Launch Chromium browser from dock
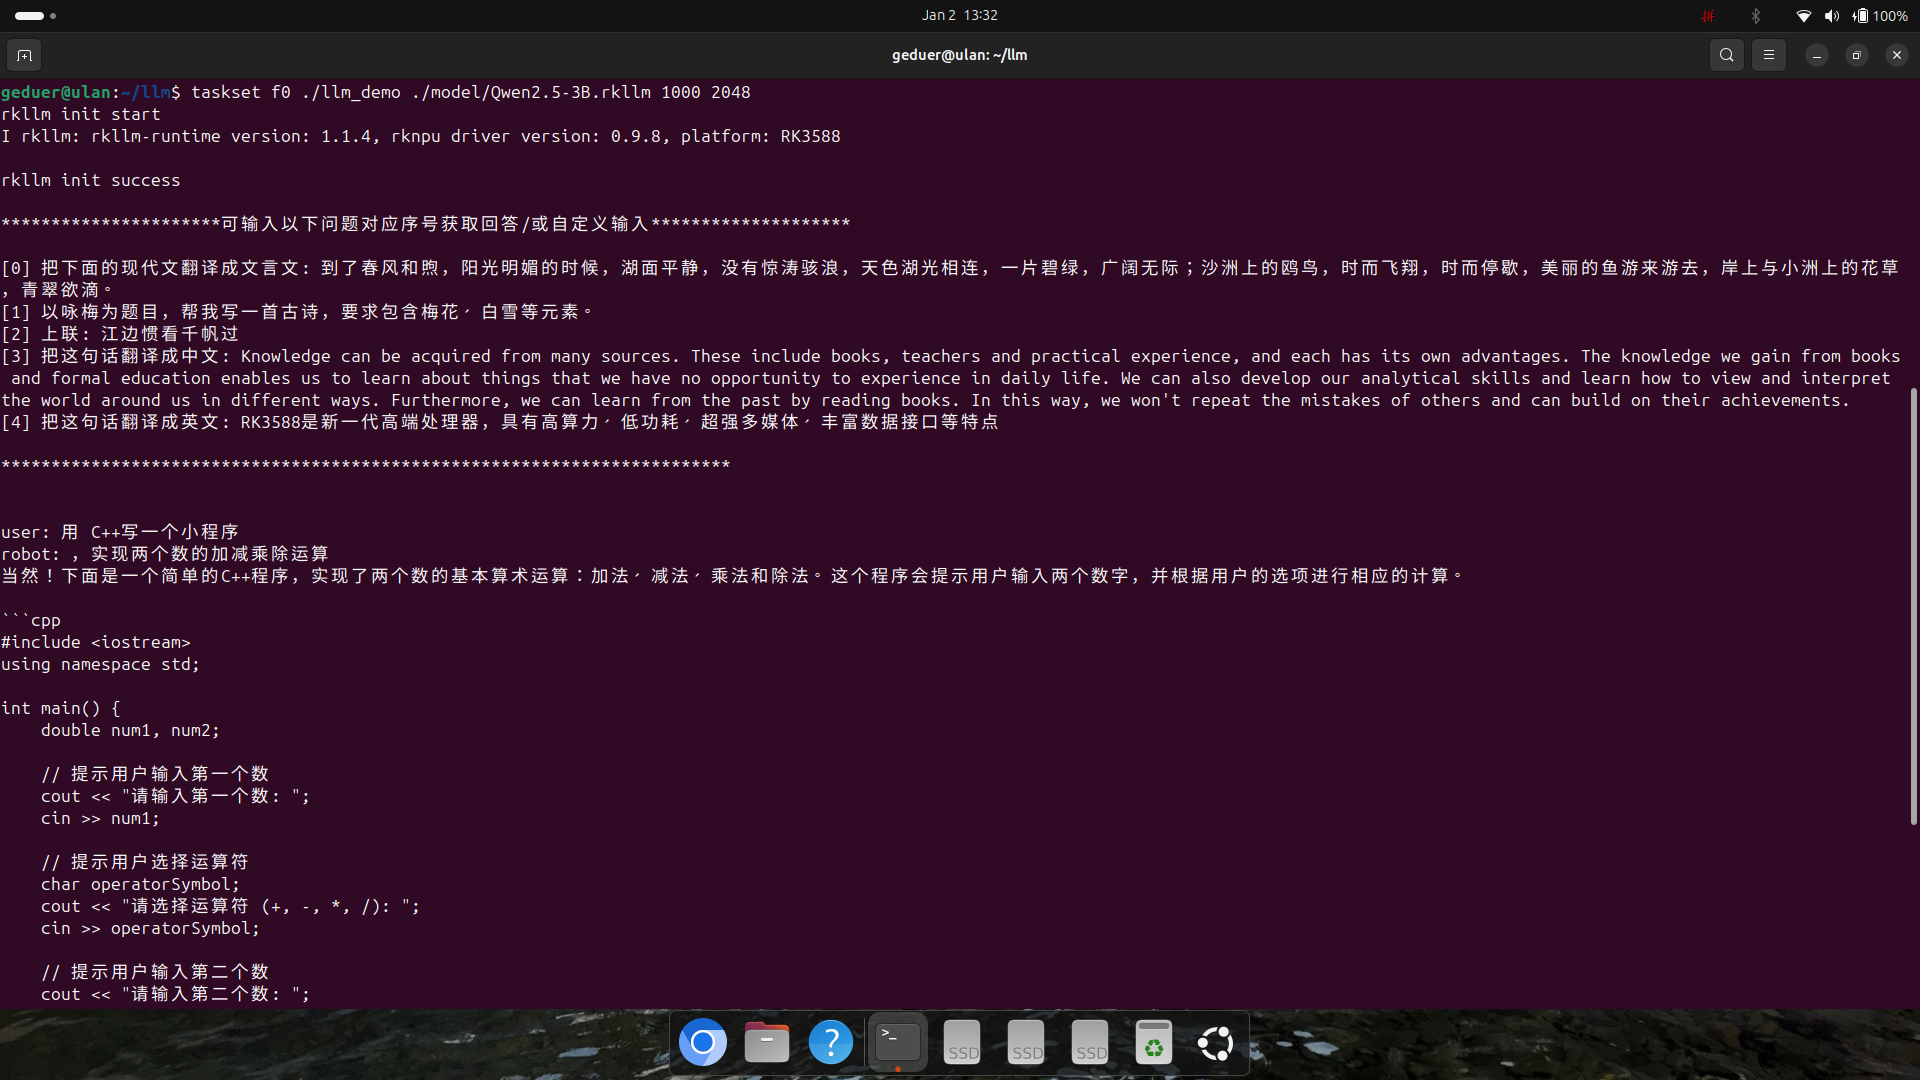The width and height of the screenshot is (1920, 1080). point(703,1043)
